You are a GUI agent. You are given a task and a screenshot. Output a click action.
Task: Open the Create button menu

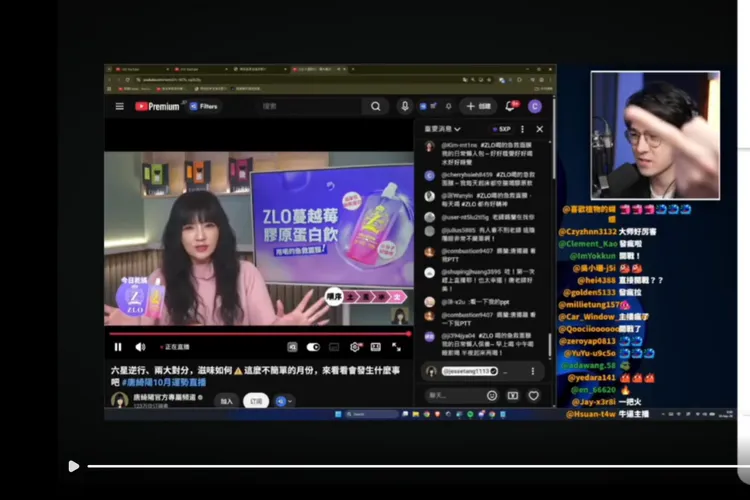point(478,106)
